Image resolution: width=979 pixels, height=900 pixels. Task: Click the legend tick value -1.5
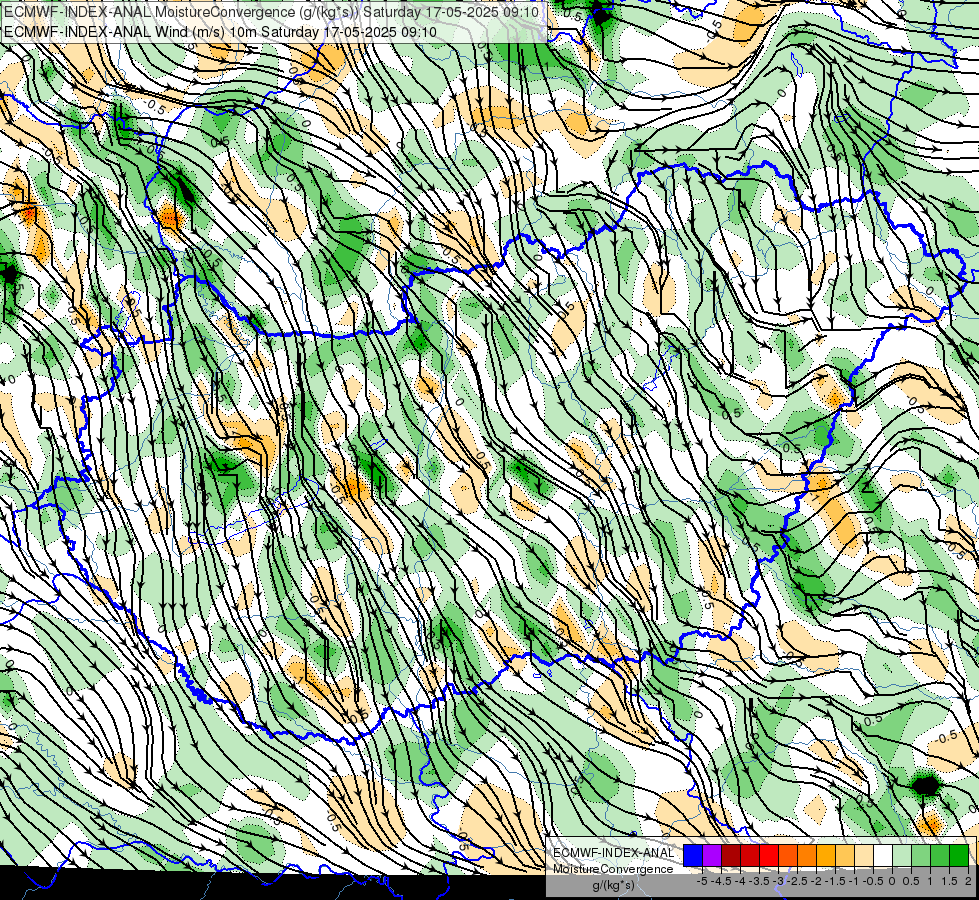tap(835, 881)
